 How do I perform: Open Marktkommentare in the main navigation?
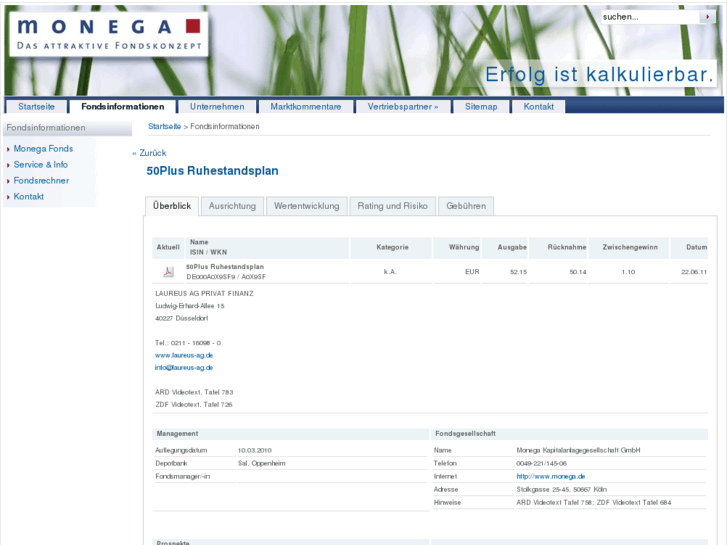pos(306,107)
